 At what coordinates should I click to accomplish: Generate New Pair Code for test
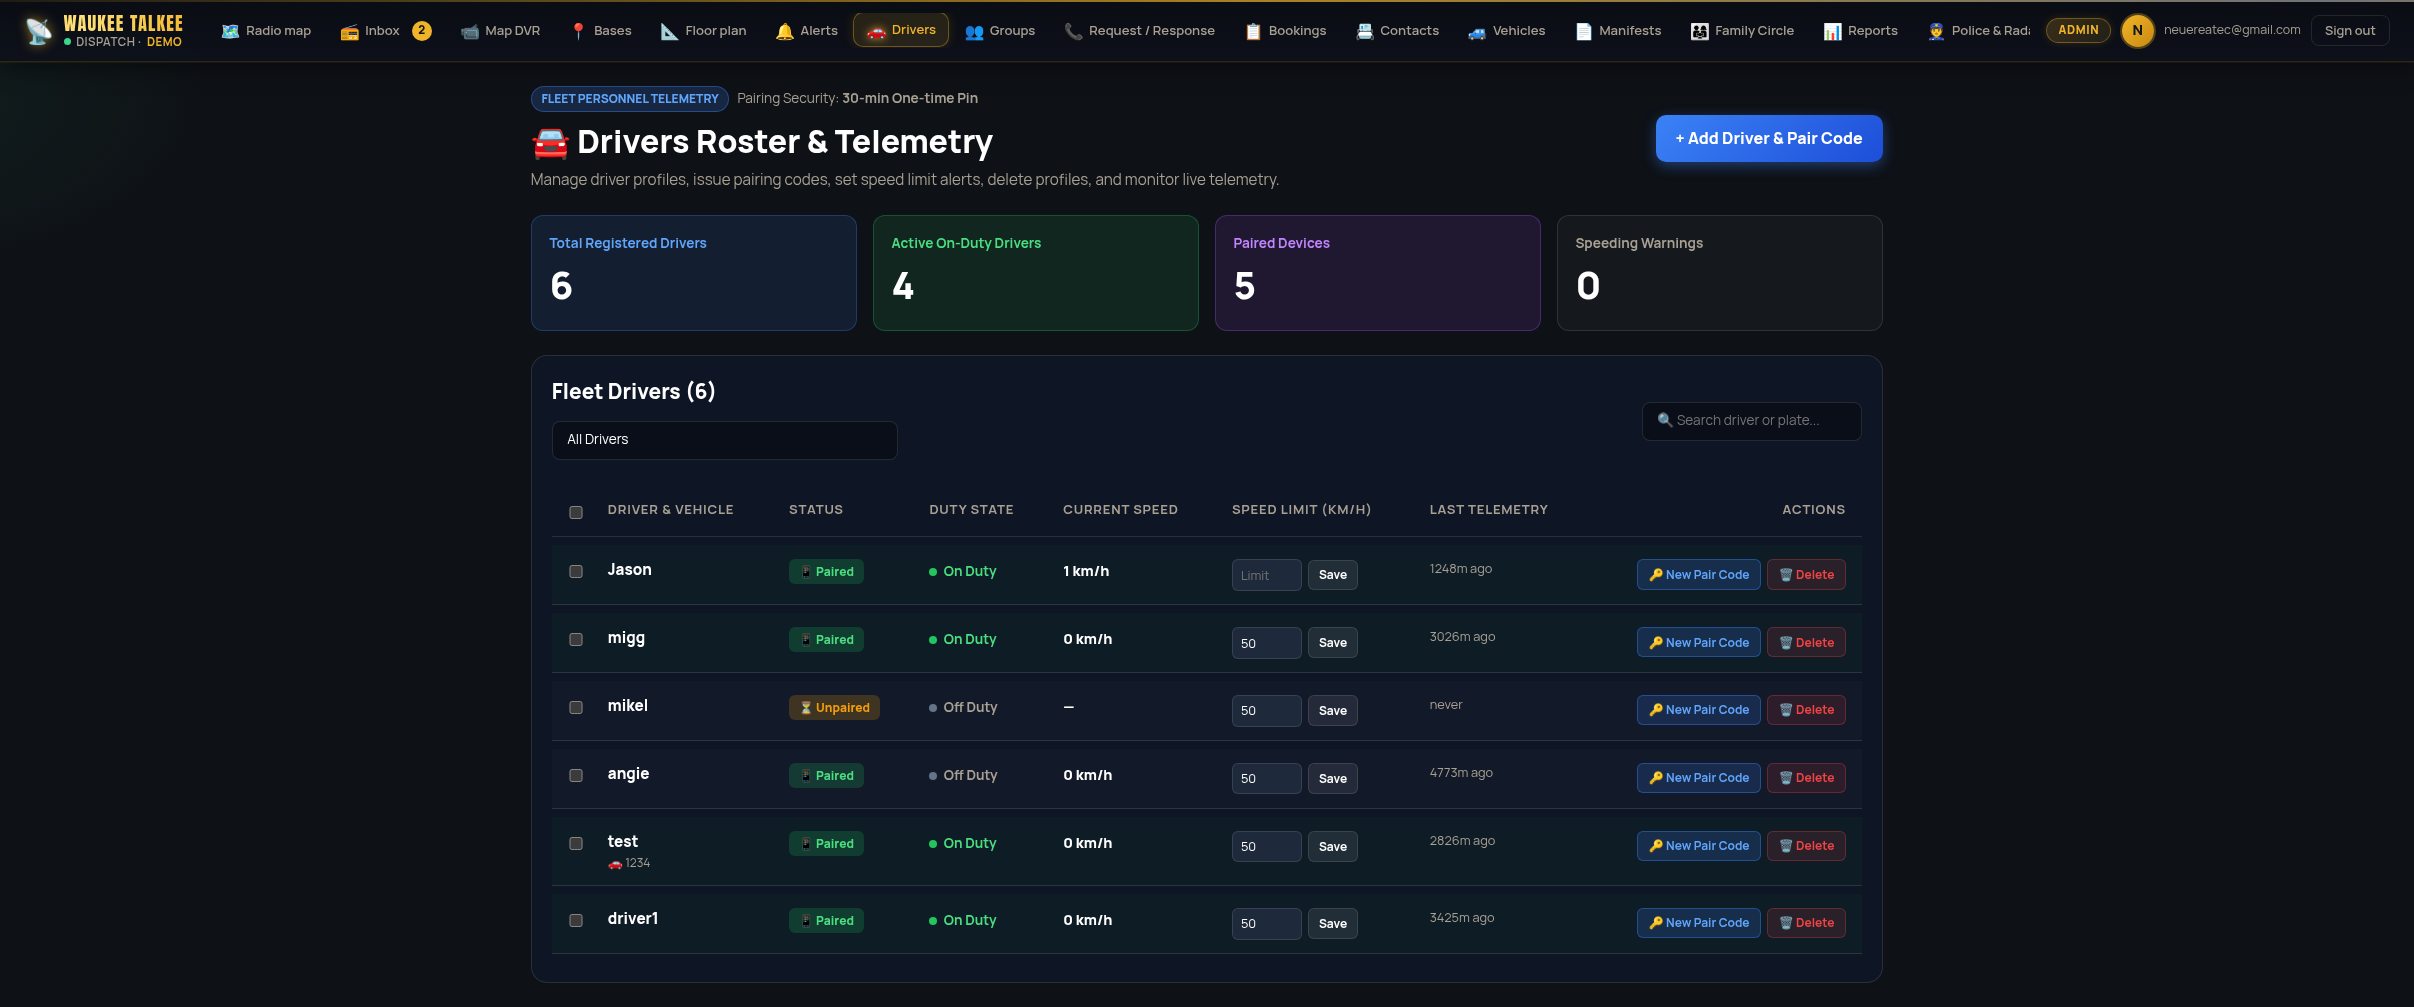(x=1698, y=846)
